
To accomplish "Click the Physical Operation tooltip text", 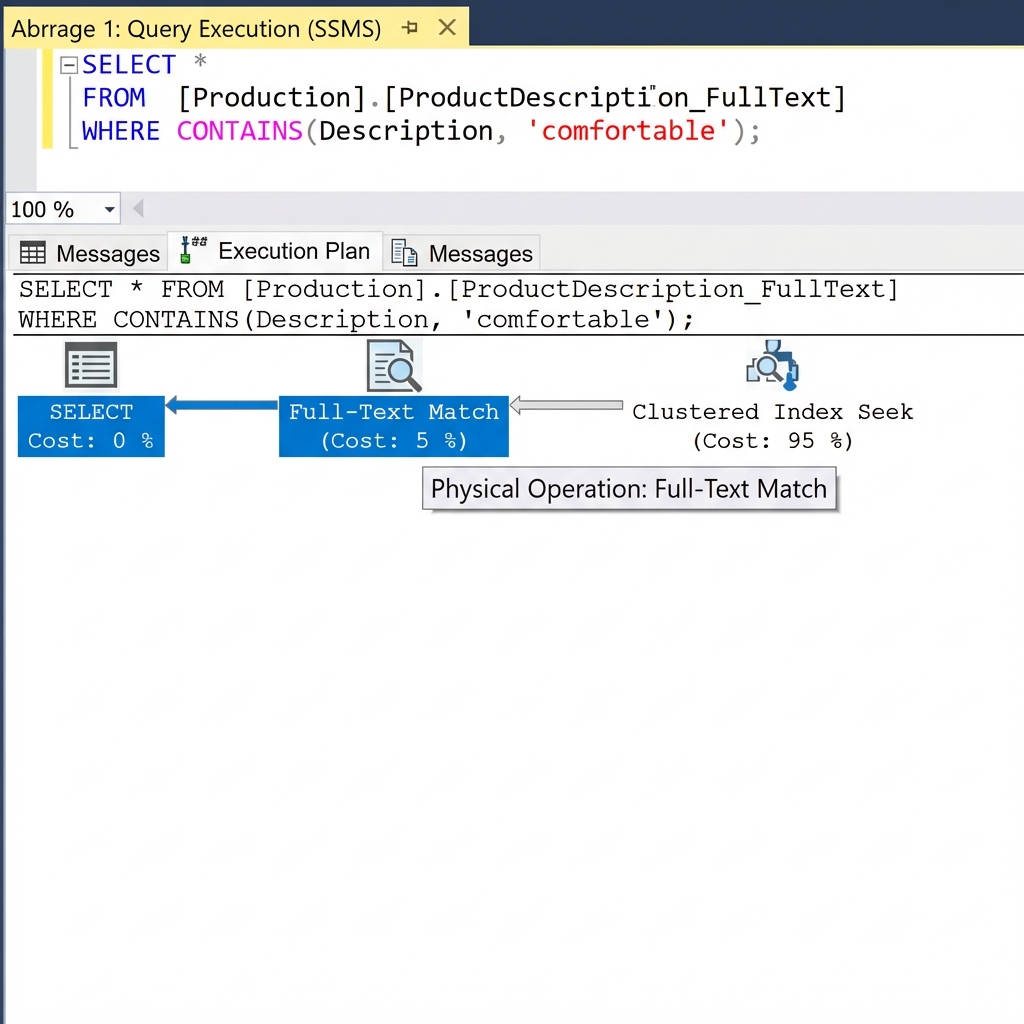I will (629, 489).
